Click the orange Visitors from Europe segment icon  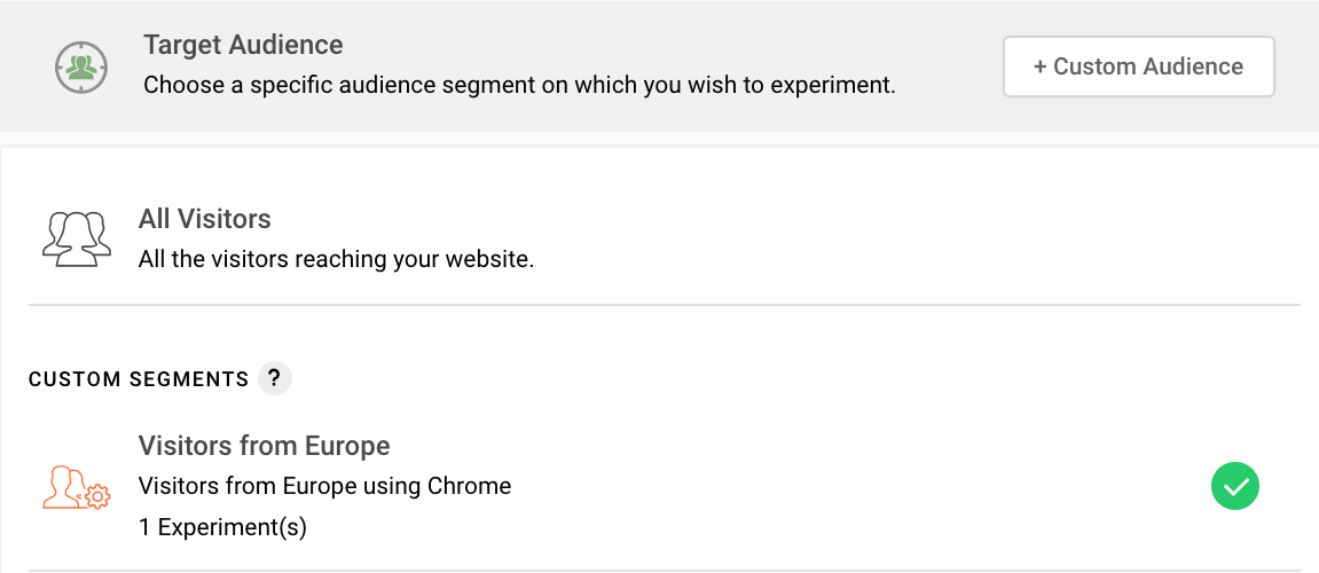coord(75,487)
